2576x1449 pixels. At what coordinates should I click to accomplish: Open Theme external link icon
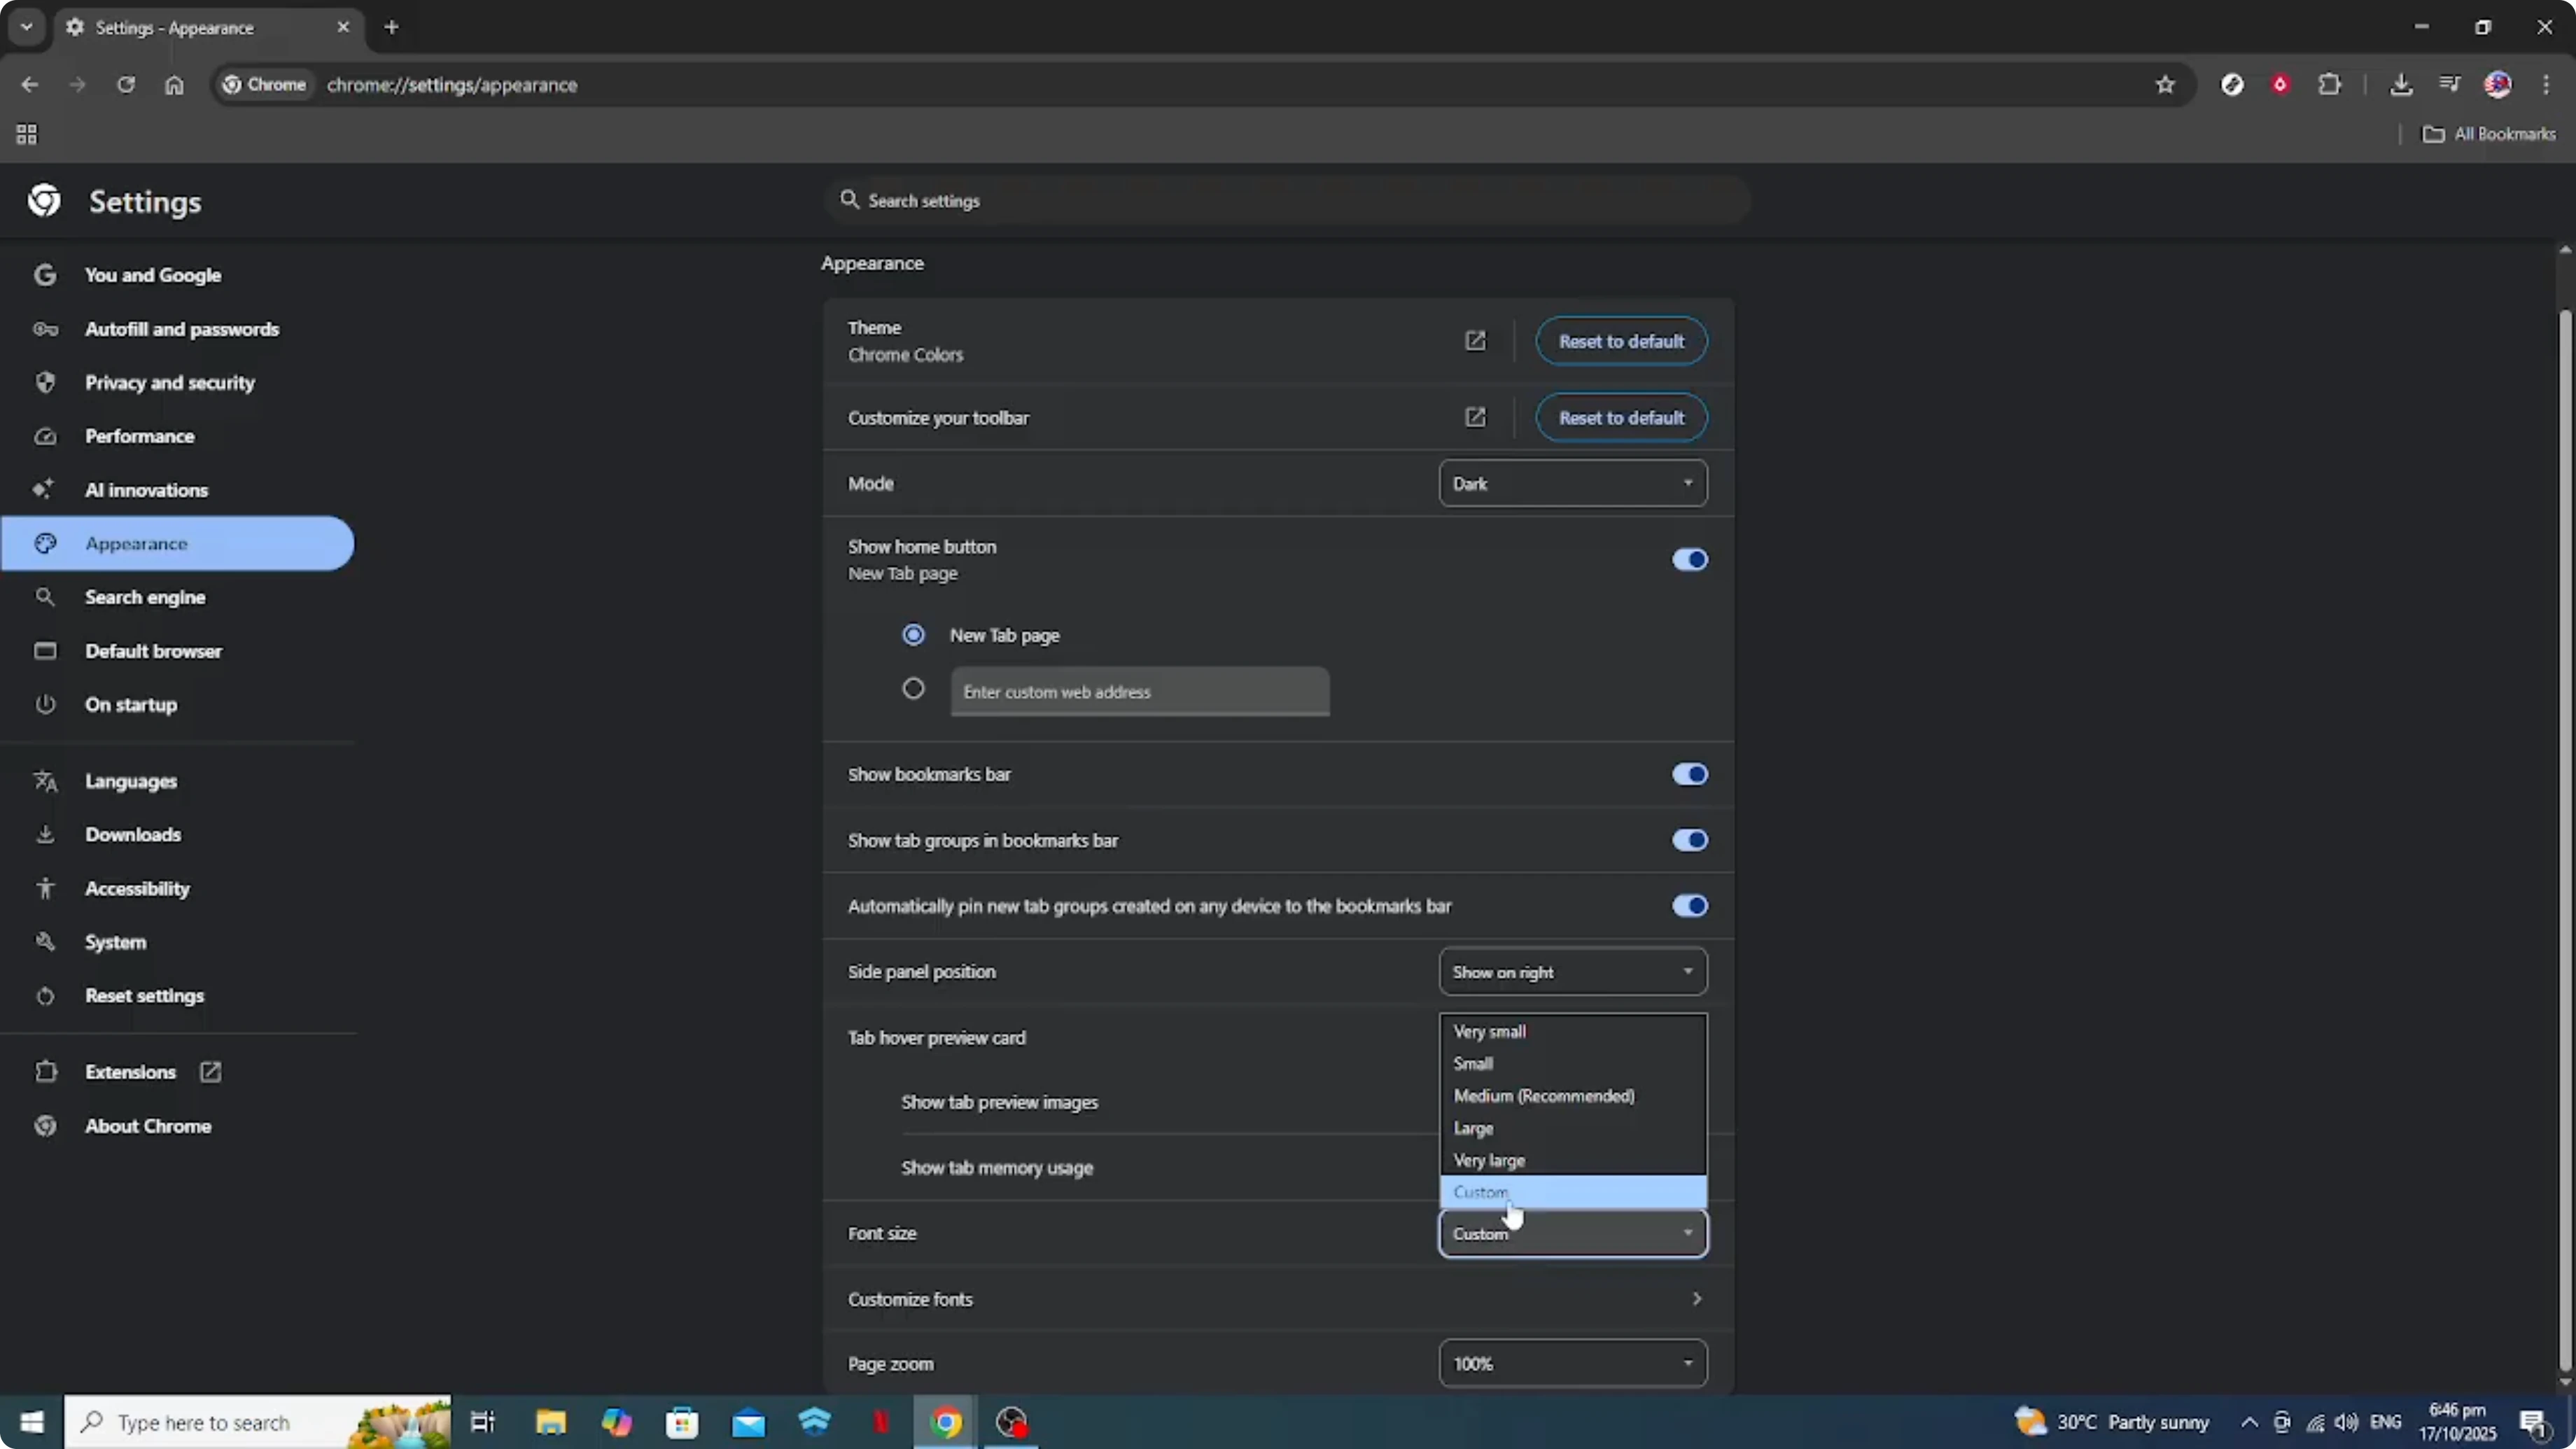pos(1475,341)
